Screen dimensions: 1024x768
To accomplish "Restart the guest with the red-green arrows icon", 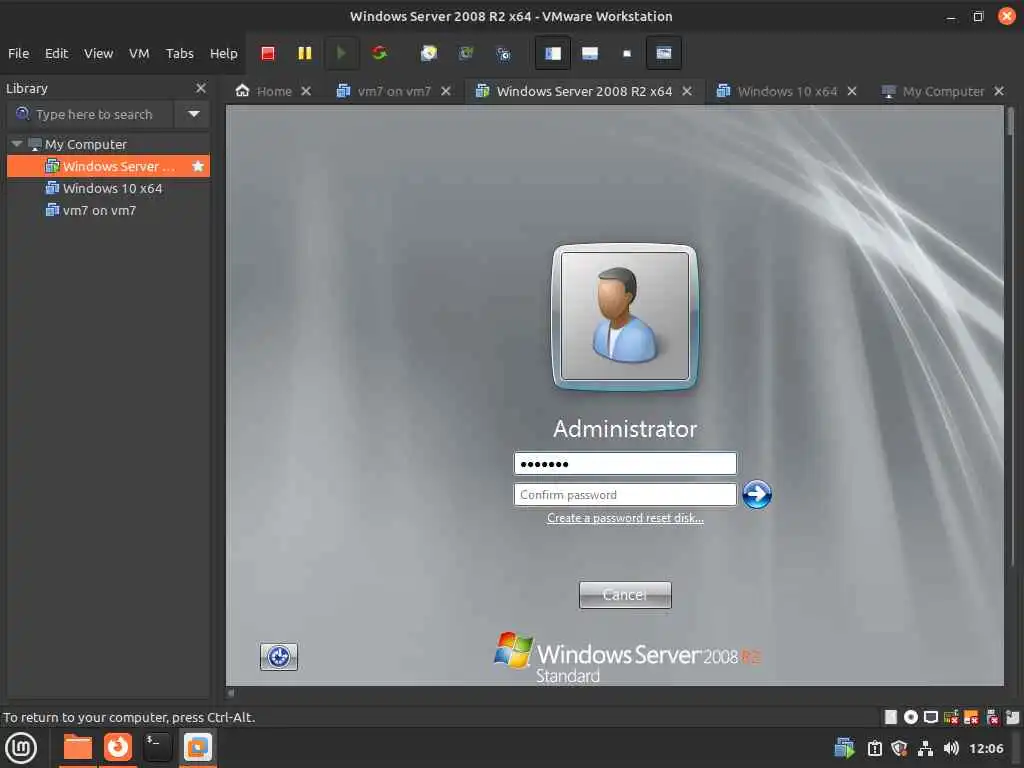I will (x=379, y=53).
